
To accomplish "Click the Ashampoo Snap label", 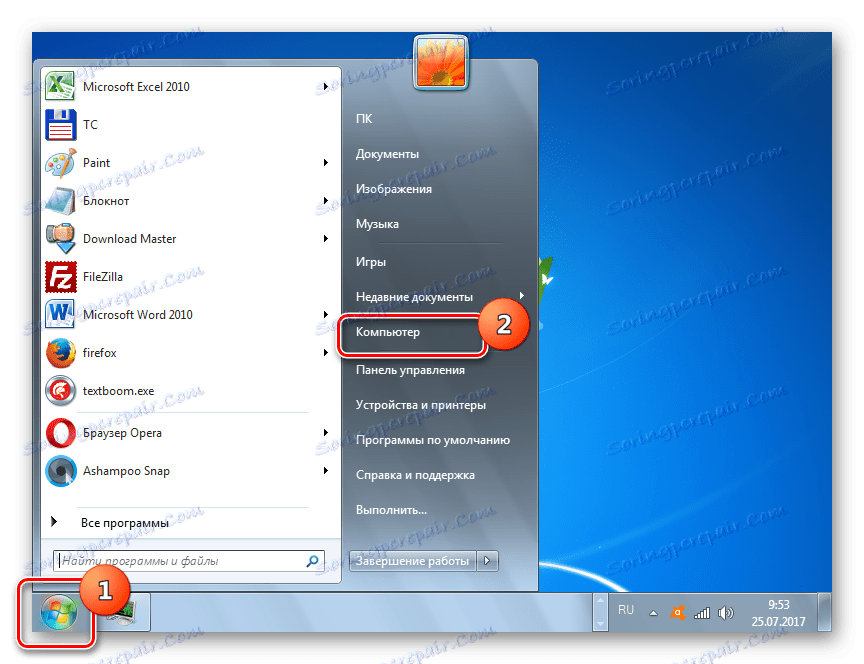I will pyautogui.click(x=126, y=471).
